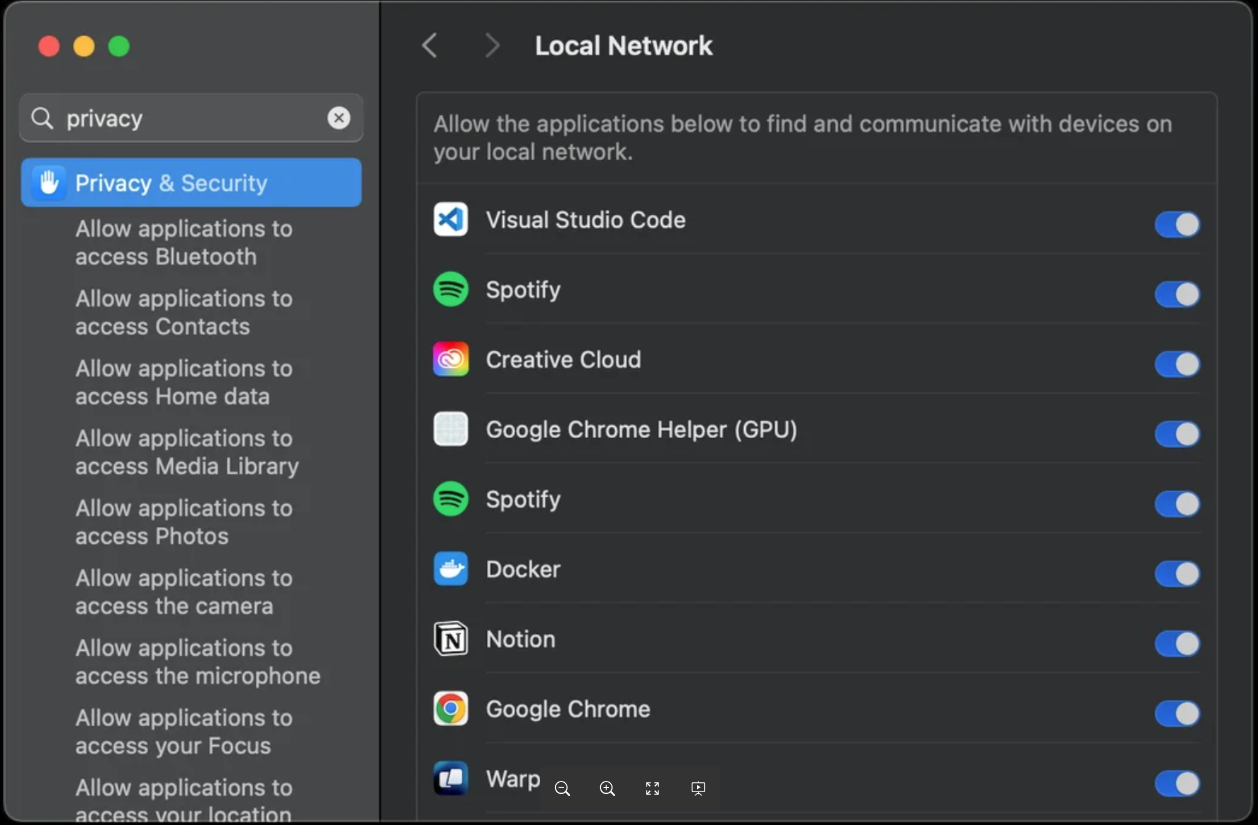
Task: Click the Spotify icon above Docker
Action: point(451,499)
